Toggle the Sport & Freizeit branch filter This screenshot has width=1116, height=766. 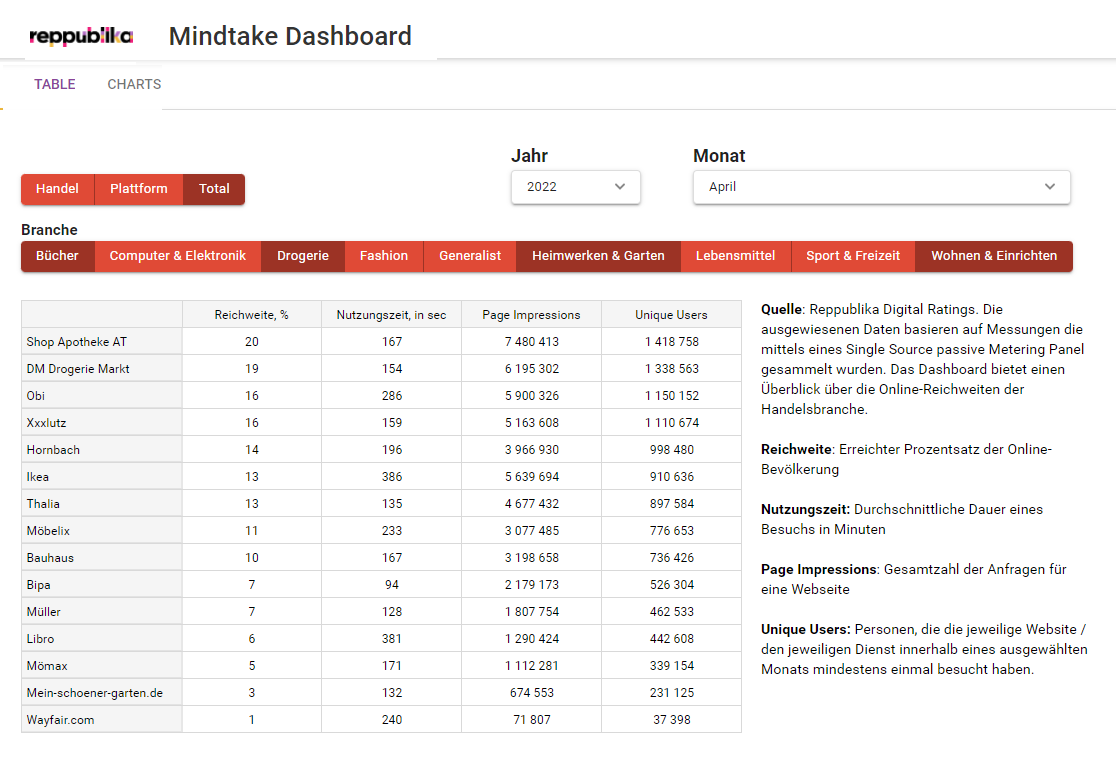(x=853, y=256)
